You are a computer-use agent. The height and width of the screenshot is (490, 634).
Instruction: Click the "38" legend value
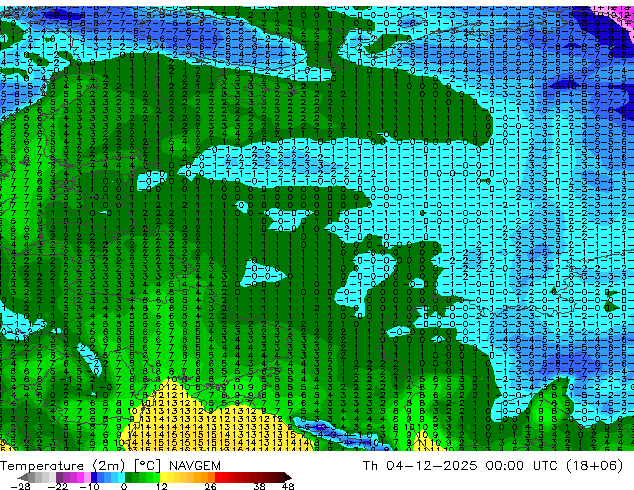tap(260, 486)
